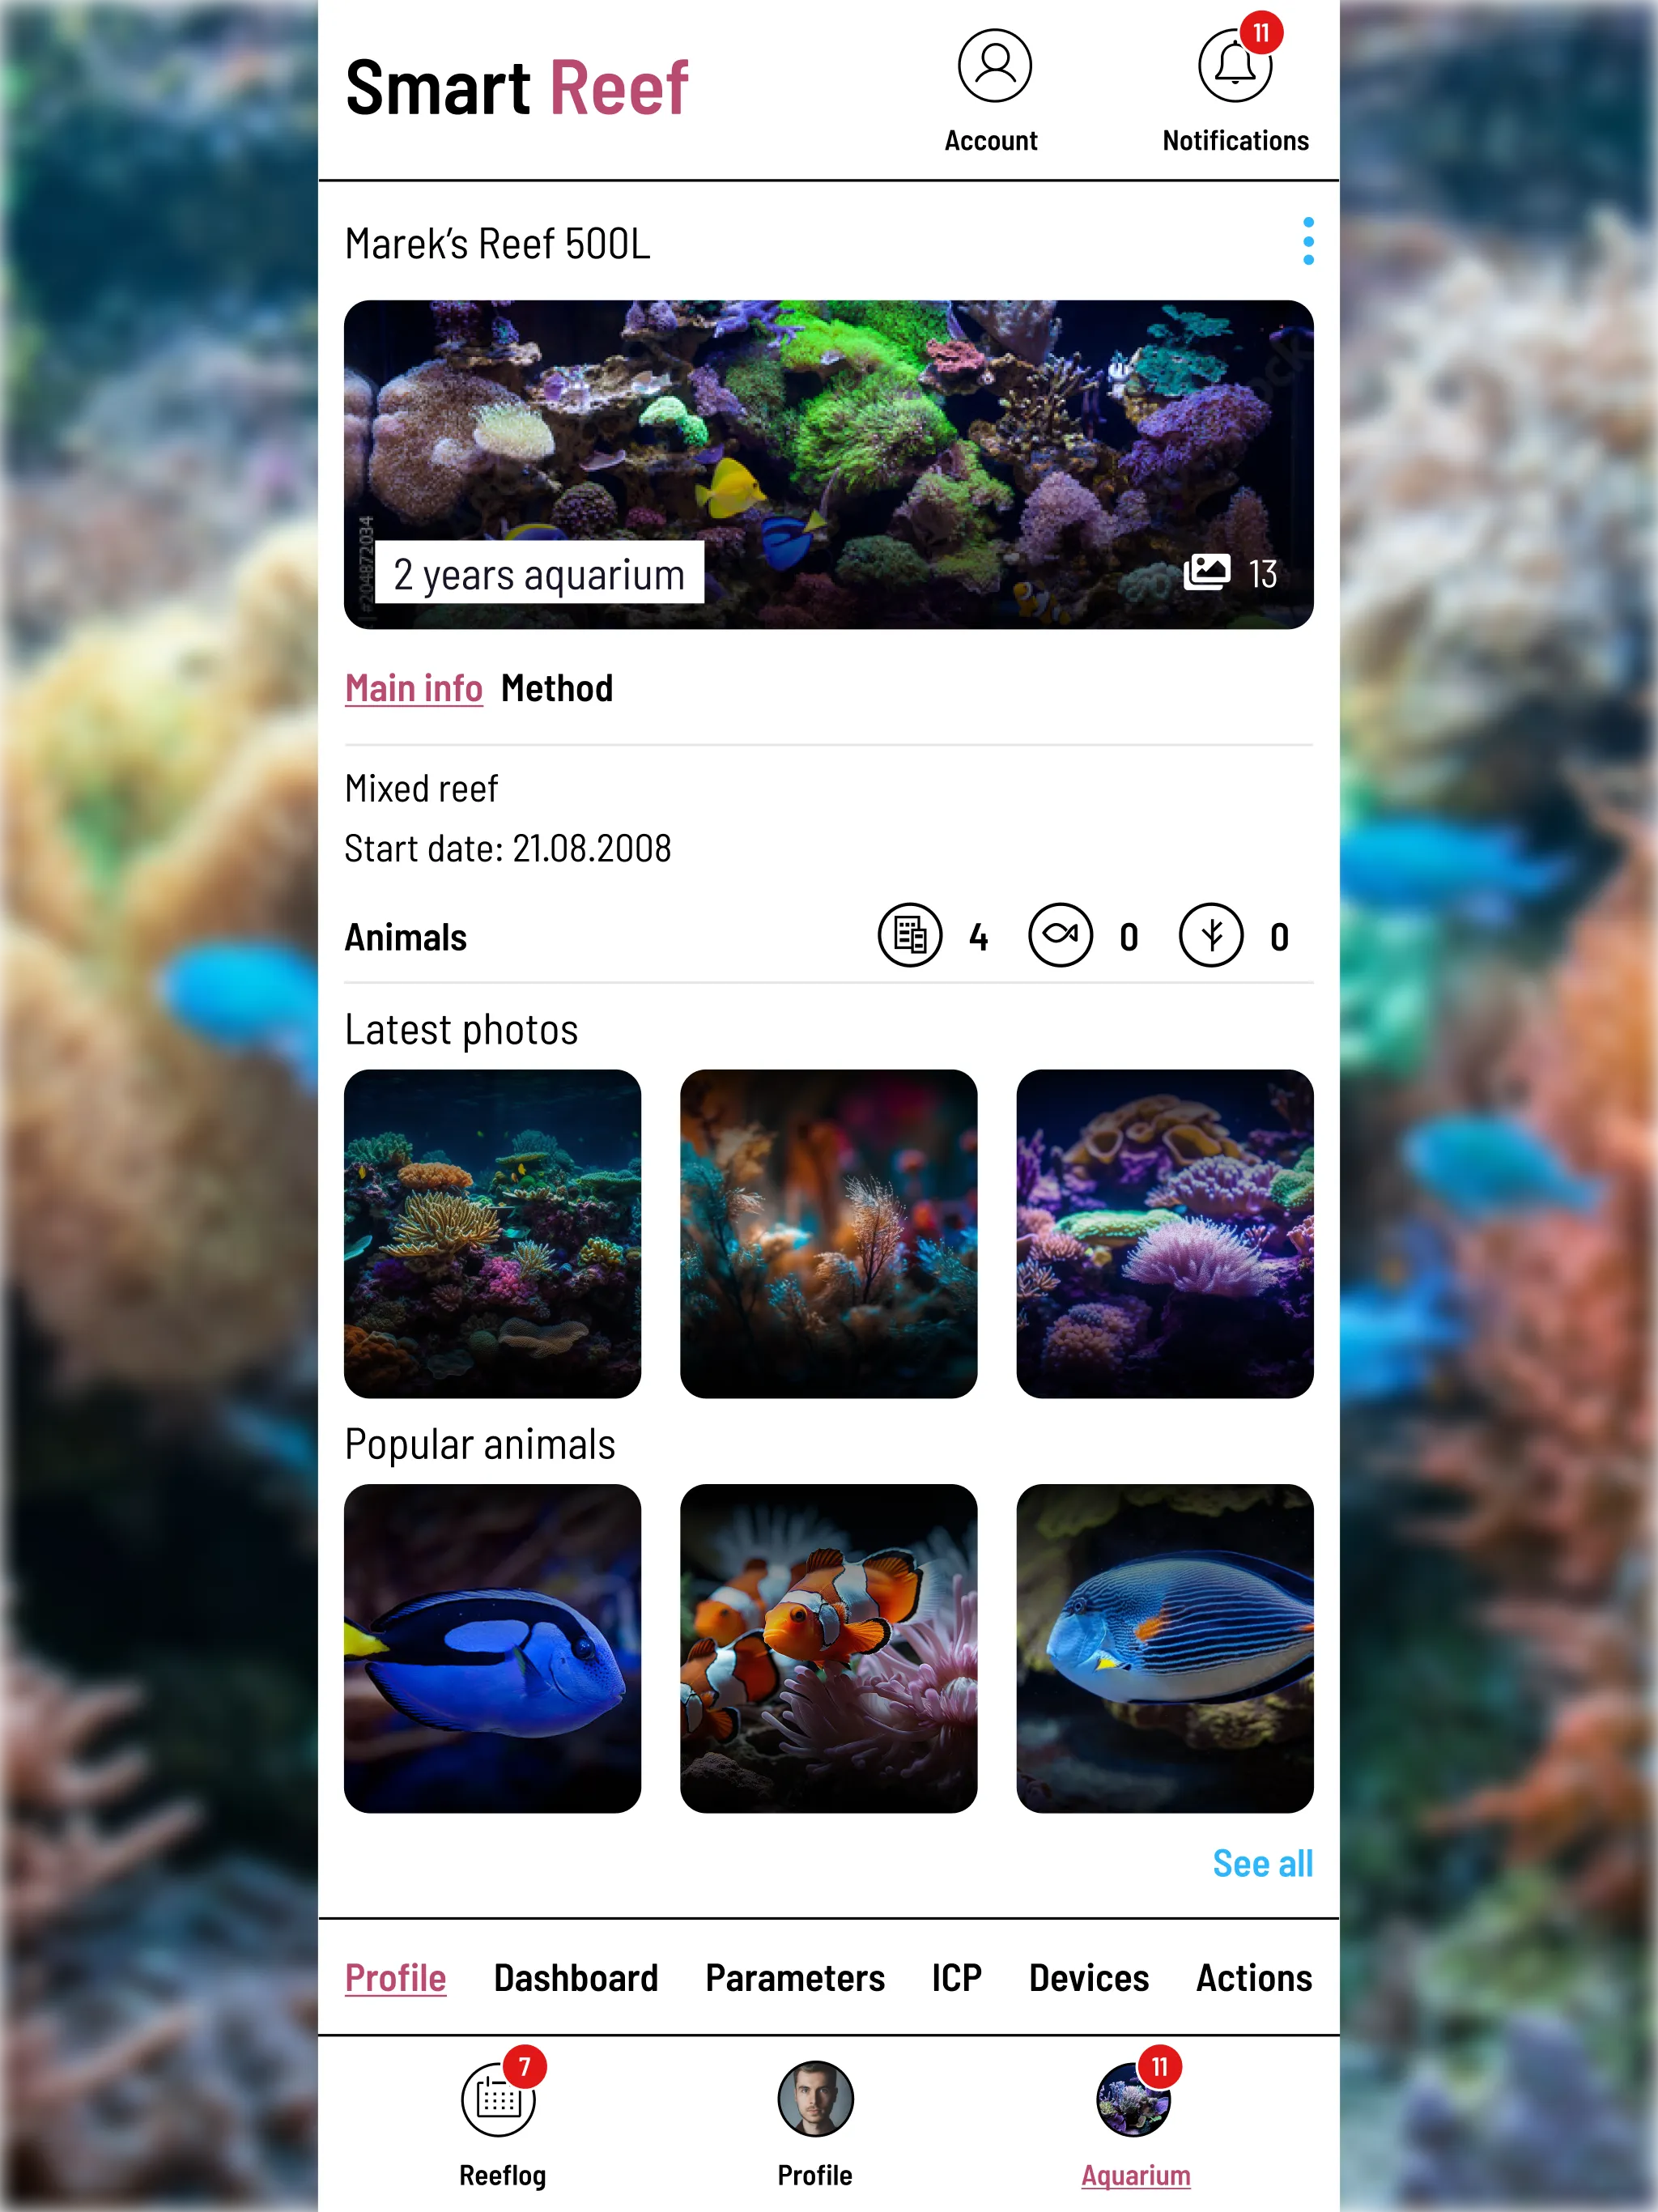Tap the three-dot menu on Marek's Reef
1658x2212 pixels.
1308,242
